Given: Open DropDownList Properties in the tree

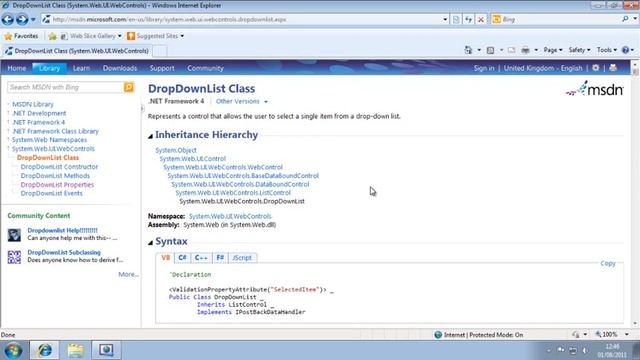Looking at the screenshot, I should (57, 184).
